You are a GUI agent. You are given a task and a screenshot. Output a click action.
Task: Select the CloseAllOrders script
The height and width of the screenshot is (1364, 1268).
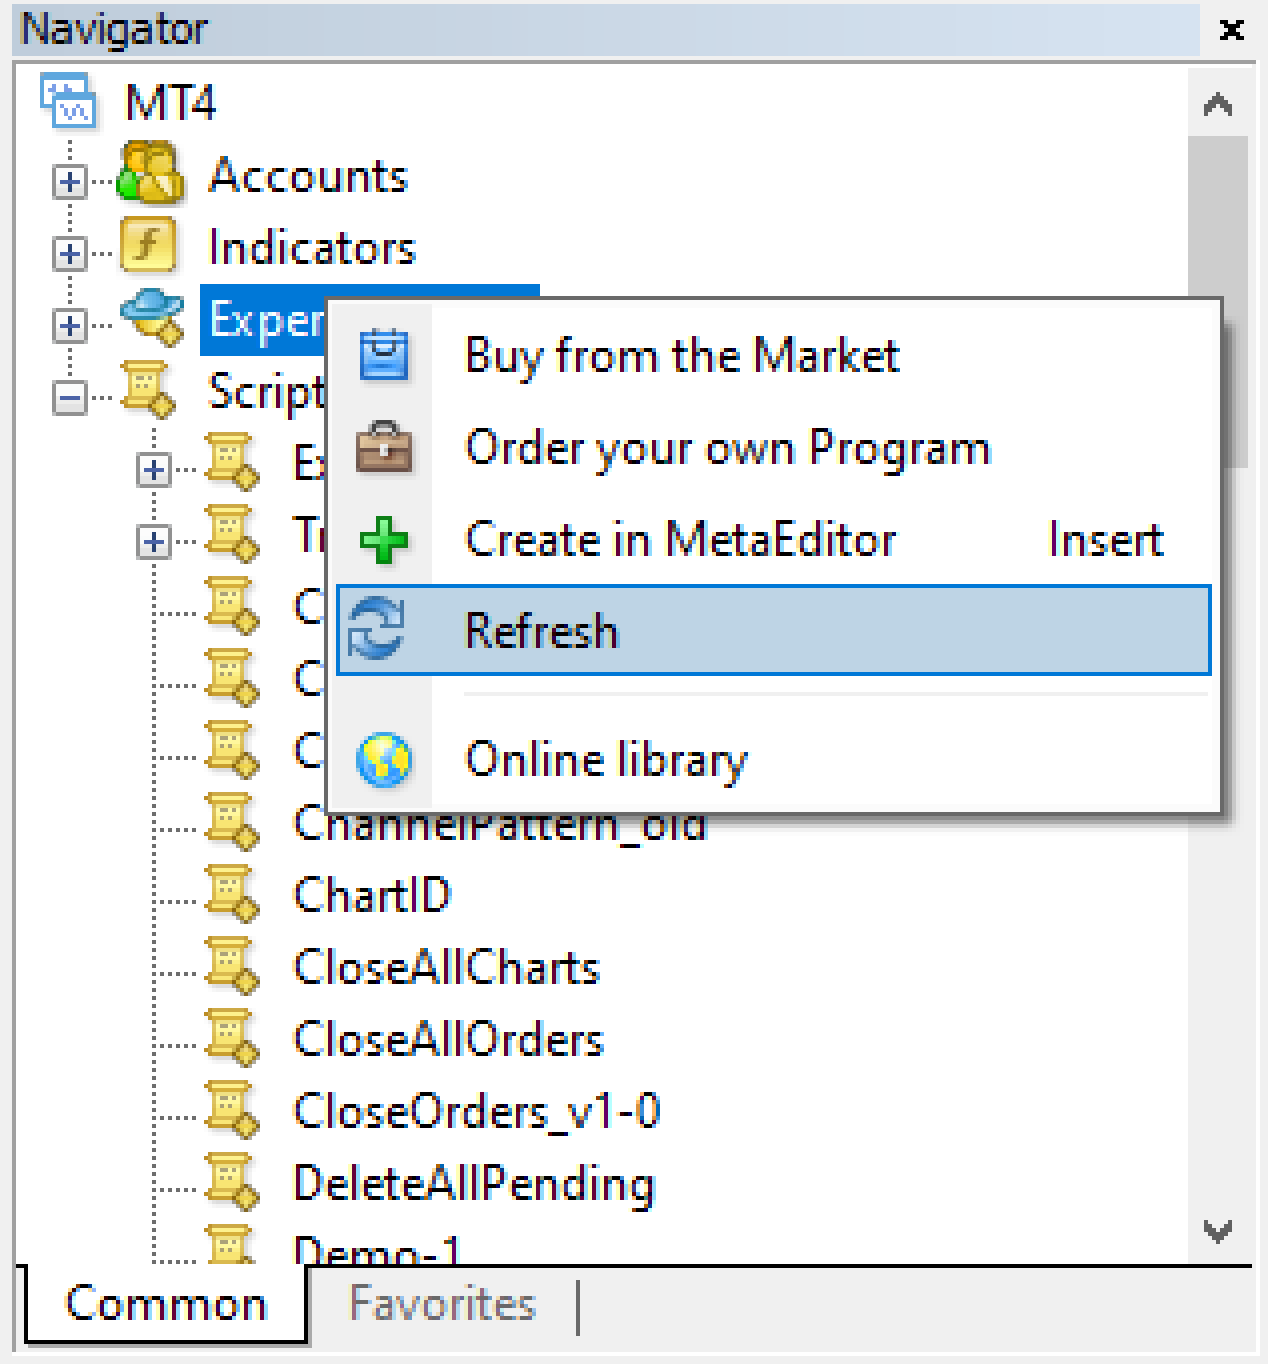(448, 1039)
